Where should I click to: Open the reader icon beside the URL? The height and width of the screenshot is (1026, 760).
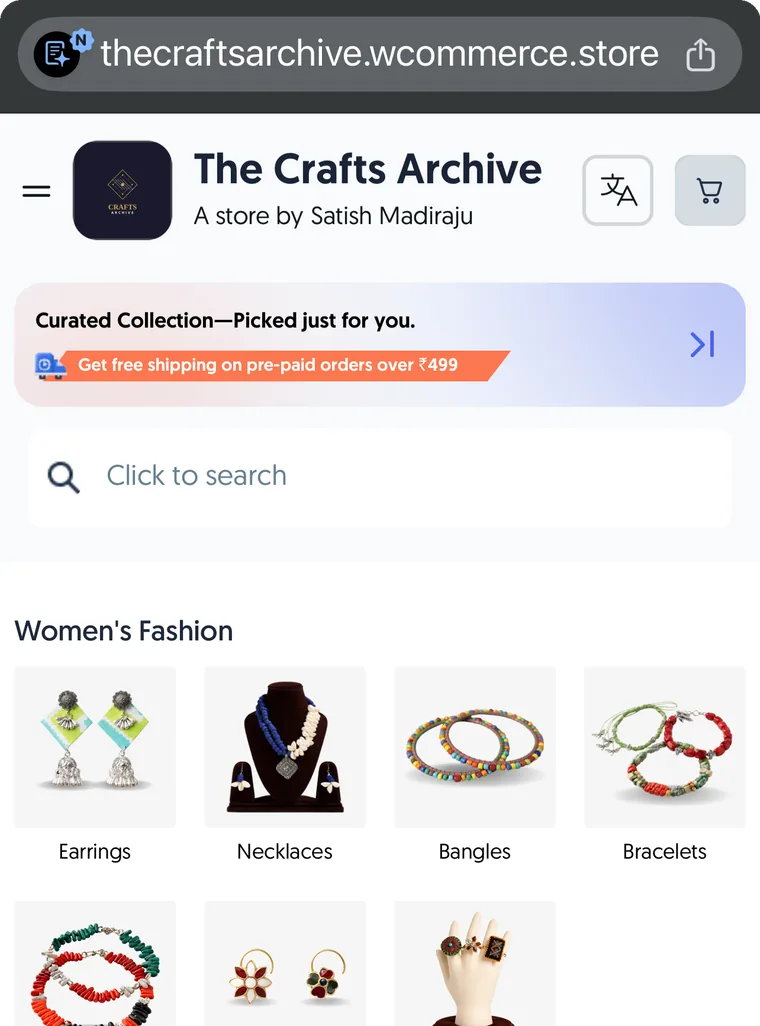pos(59,54)
